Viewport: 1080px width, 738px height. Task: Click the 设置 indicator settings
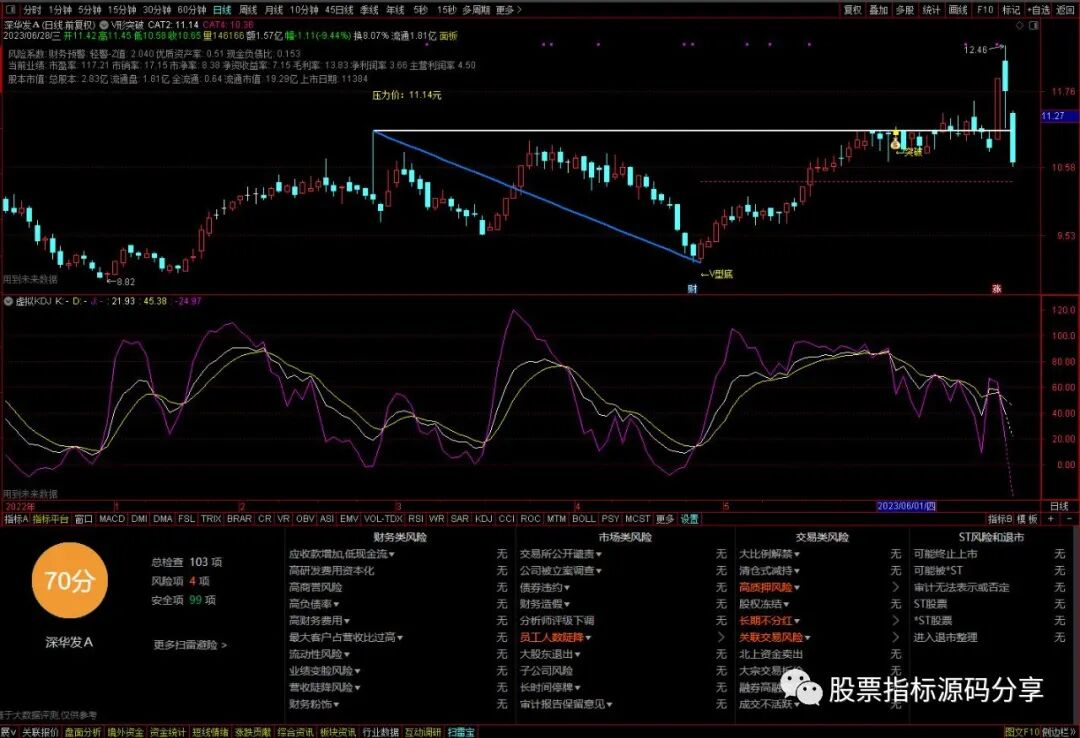(689, 519)
